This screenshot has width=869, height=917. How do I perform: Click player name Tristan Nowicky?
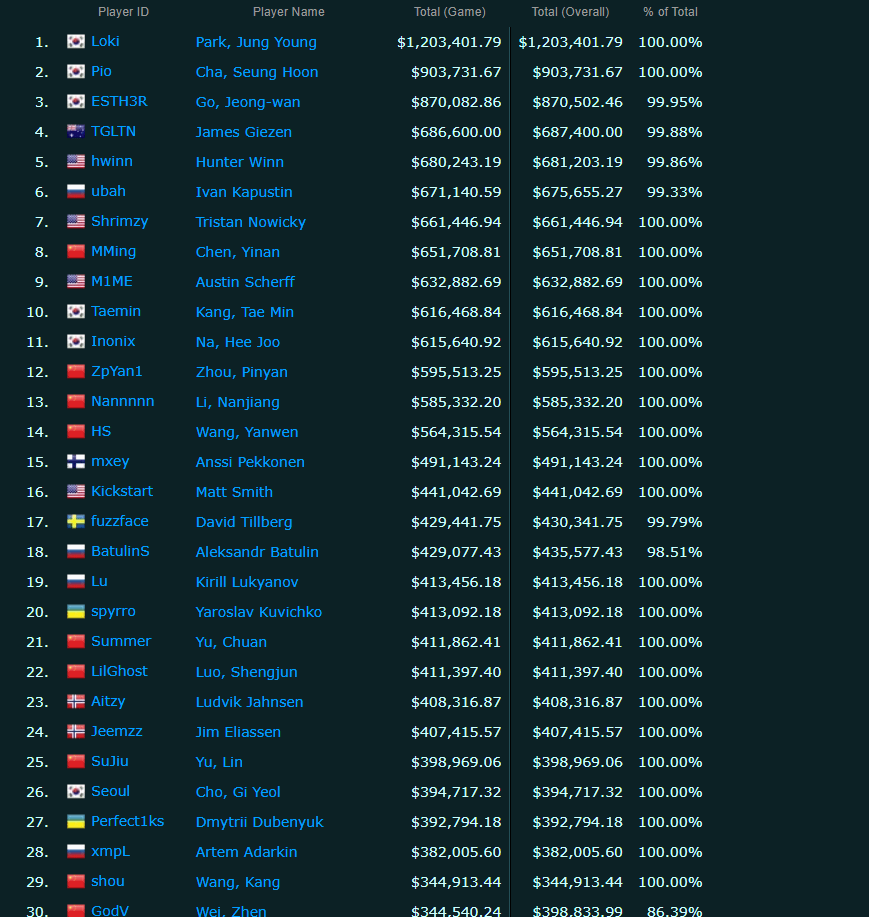tap(250, 222)
